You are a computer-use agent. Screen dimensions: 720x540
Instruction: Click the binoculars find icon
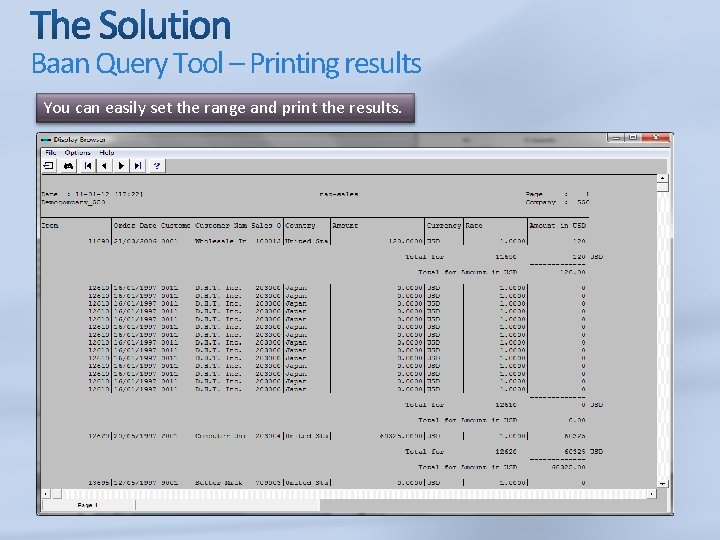click(x=68, y=166)
